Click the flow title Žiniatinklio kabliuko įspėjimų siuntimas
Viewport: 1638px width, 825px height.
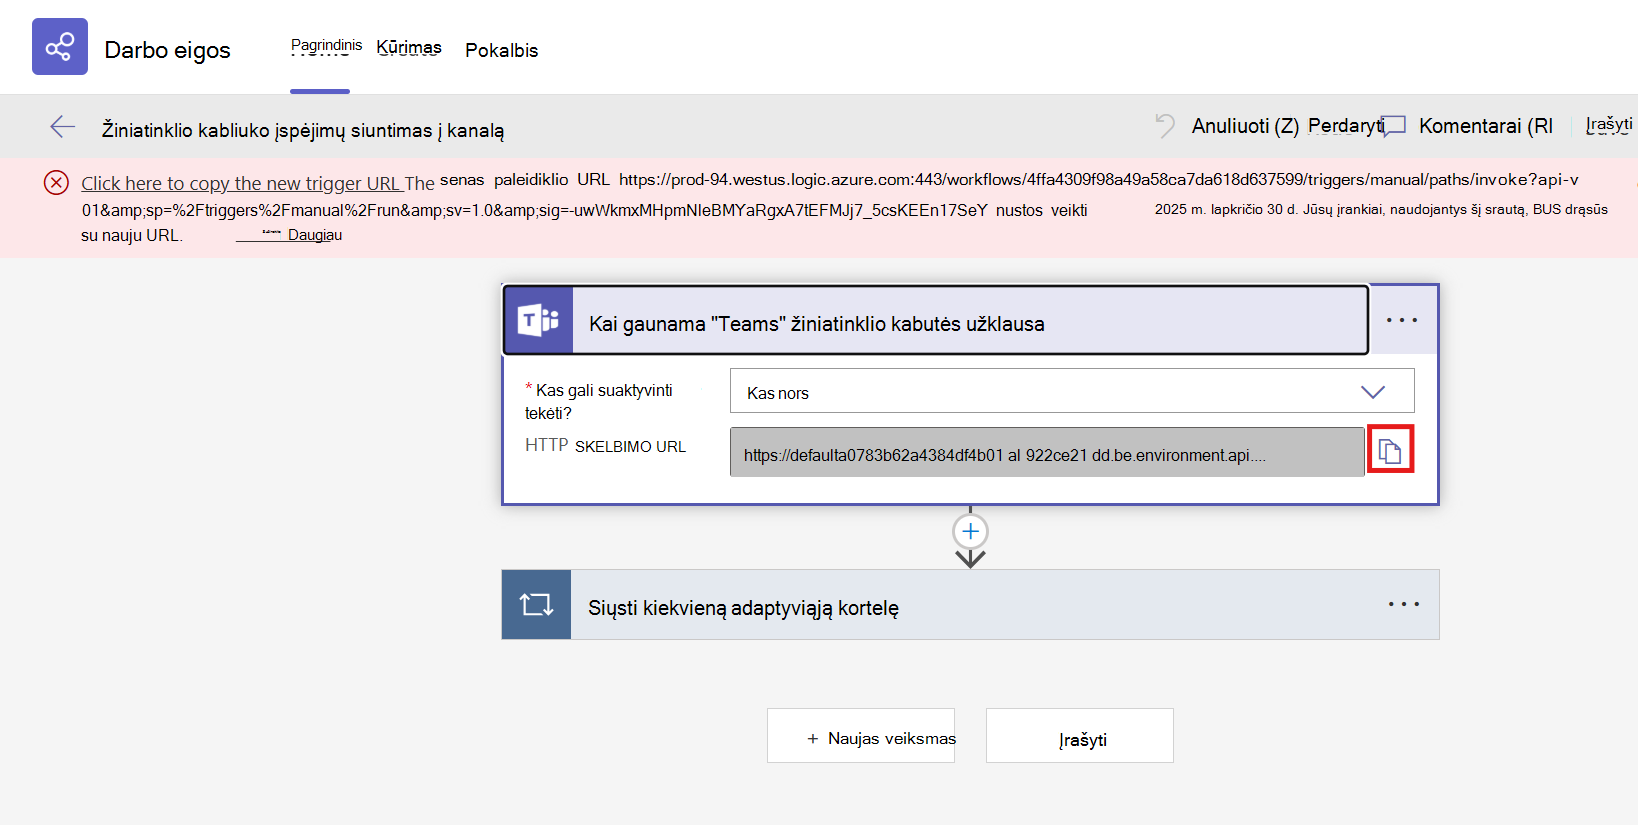coord(302,130)
